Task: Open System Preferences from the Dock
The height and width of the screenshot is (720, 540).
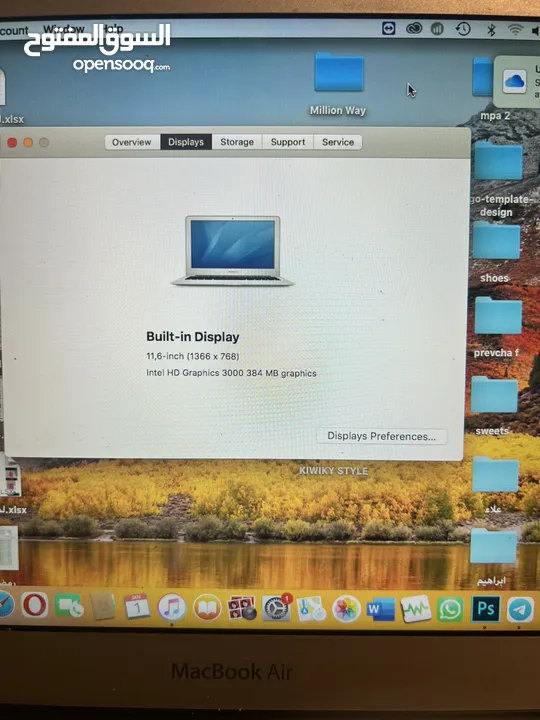Action: [276, 608]
